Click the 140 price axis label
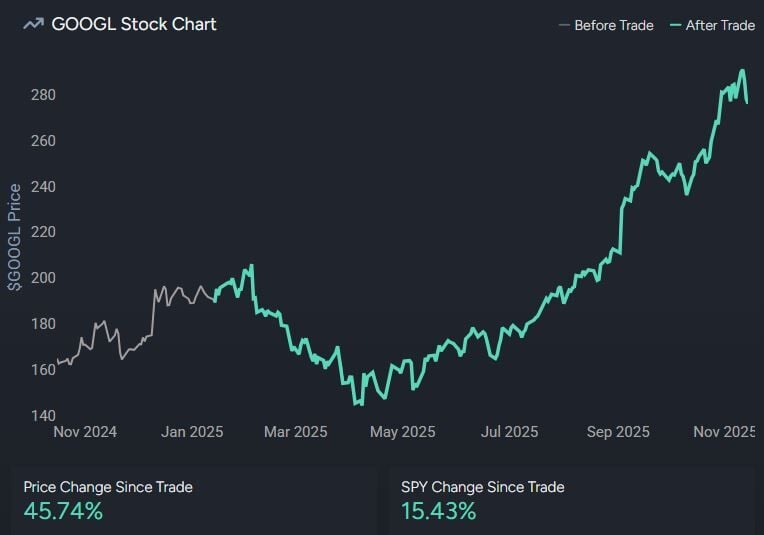The width and height of the screenshot is (764, 535). (x=43, y=415)
